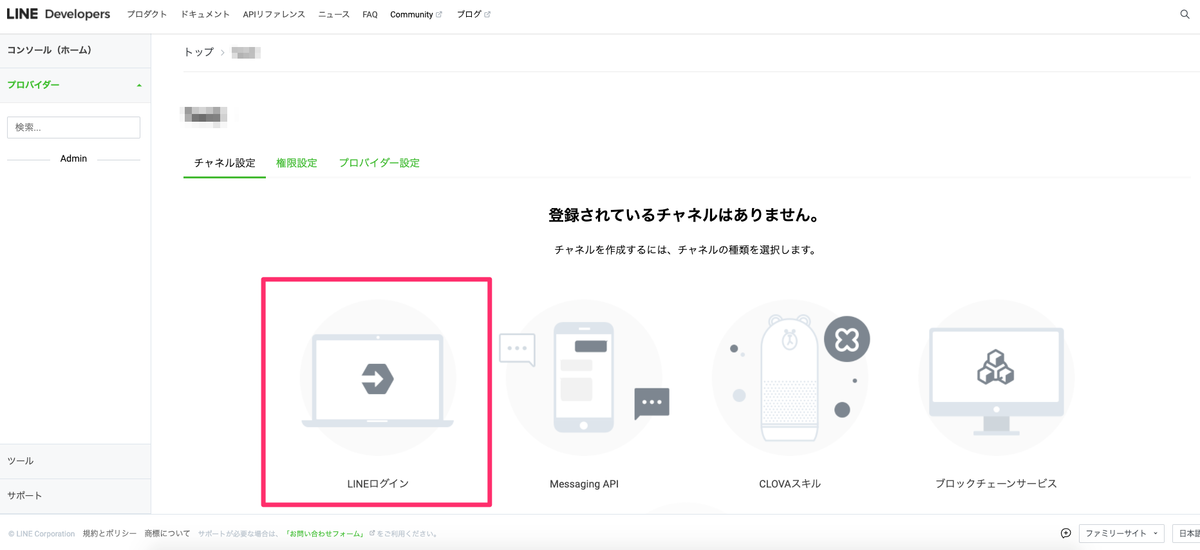Image resolution: width=1200 pixels, height=550 pixels.
Task: Open 商標について link
Action: click(167, 534)
